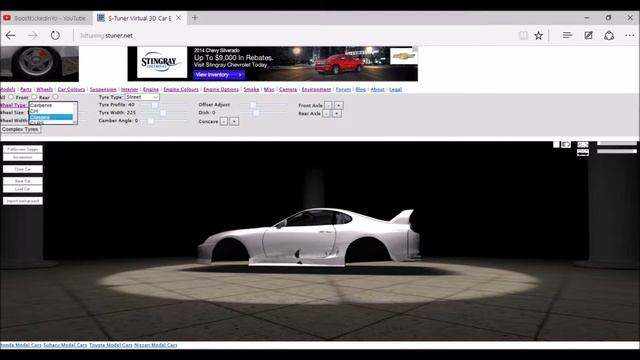Viewport: 640px width, 360px height.
Task: Open the Misc menu link
Action: click(269, 89)
